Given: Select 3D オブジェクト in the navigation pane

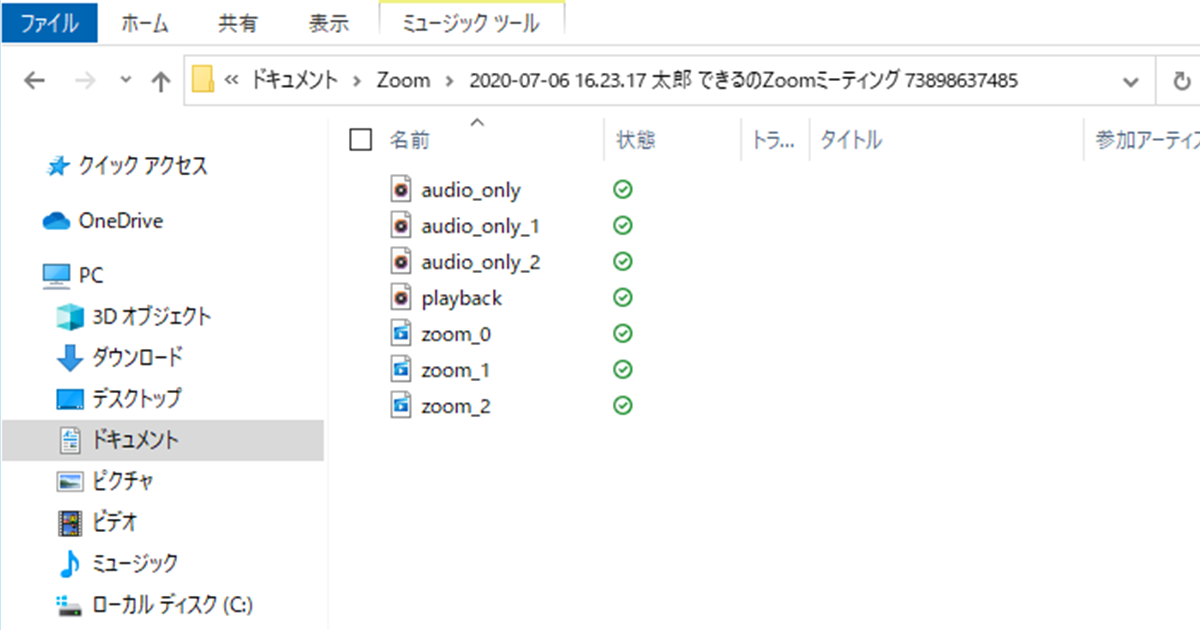Looking at the screenshot, I should [x=152, y=317].
